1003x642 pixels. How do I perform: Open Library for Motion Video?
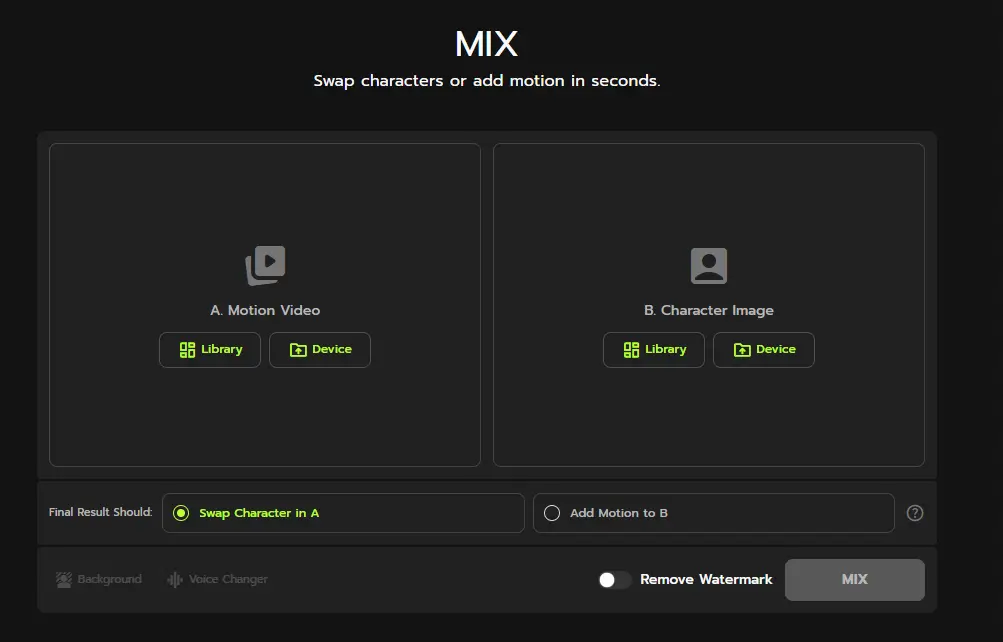tap(210, 350)
